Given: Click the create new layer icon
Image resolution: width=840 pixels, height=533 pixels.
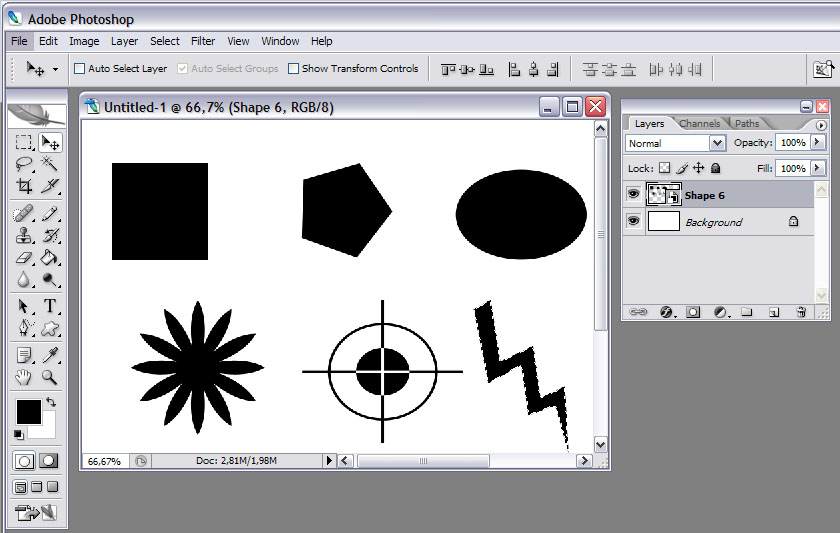Looking at the screenshot, I should pos(774,312).
